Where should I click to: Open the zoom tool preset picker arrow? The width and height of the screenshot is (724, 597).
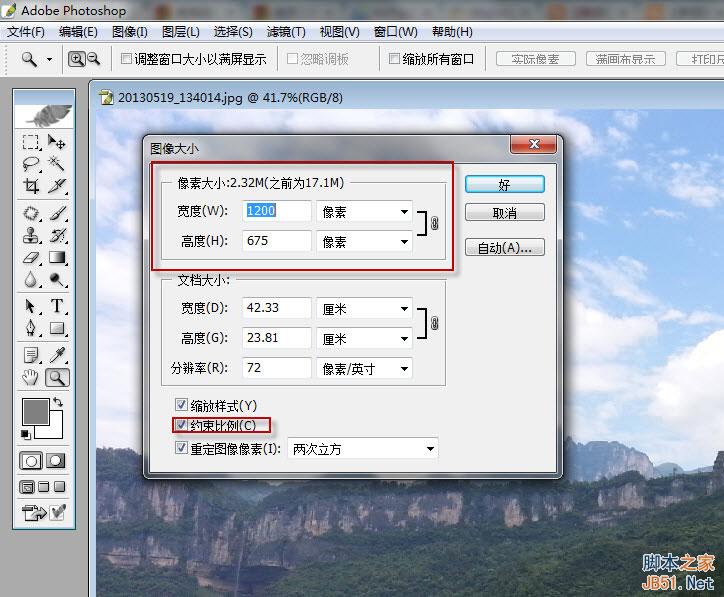point(49,60)
